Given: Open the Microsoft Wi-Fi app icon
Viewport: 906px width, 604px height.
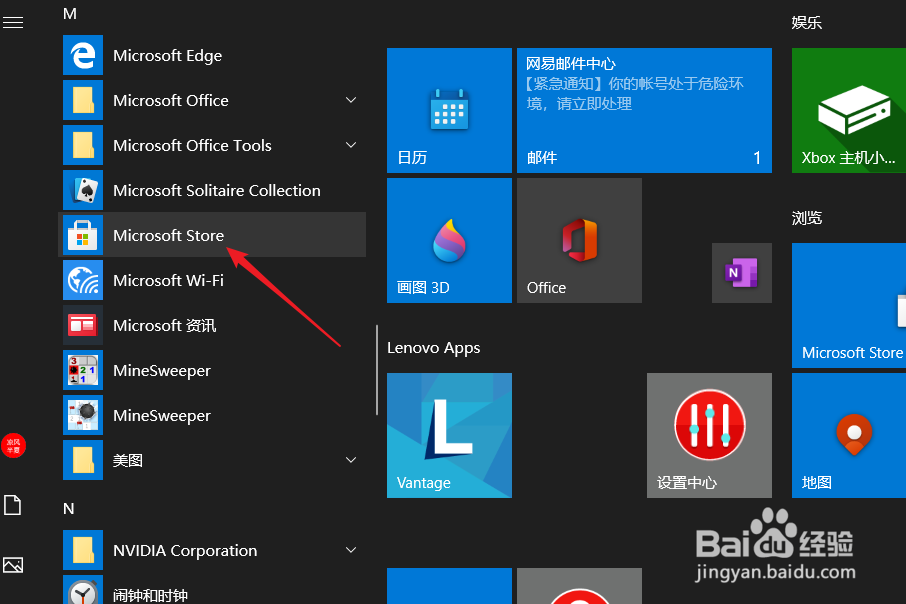Looking at the screenshot, I should click(x=83, y=280).
